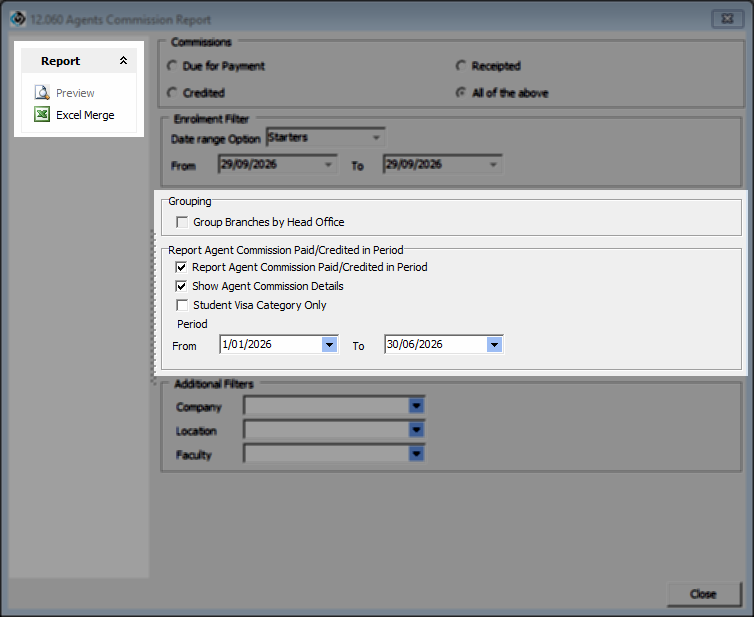
Task: Close the dialog with title bar X
Action: point(728,19)
